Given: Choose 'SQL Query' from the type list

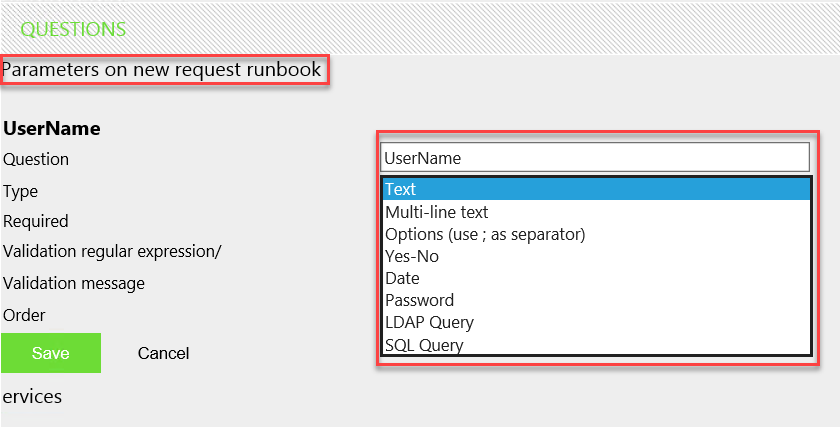Looking at the screenshot, I should [x=424, y=345].
